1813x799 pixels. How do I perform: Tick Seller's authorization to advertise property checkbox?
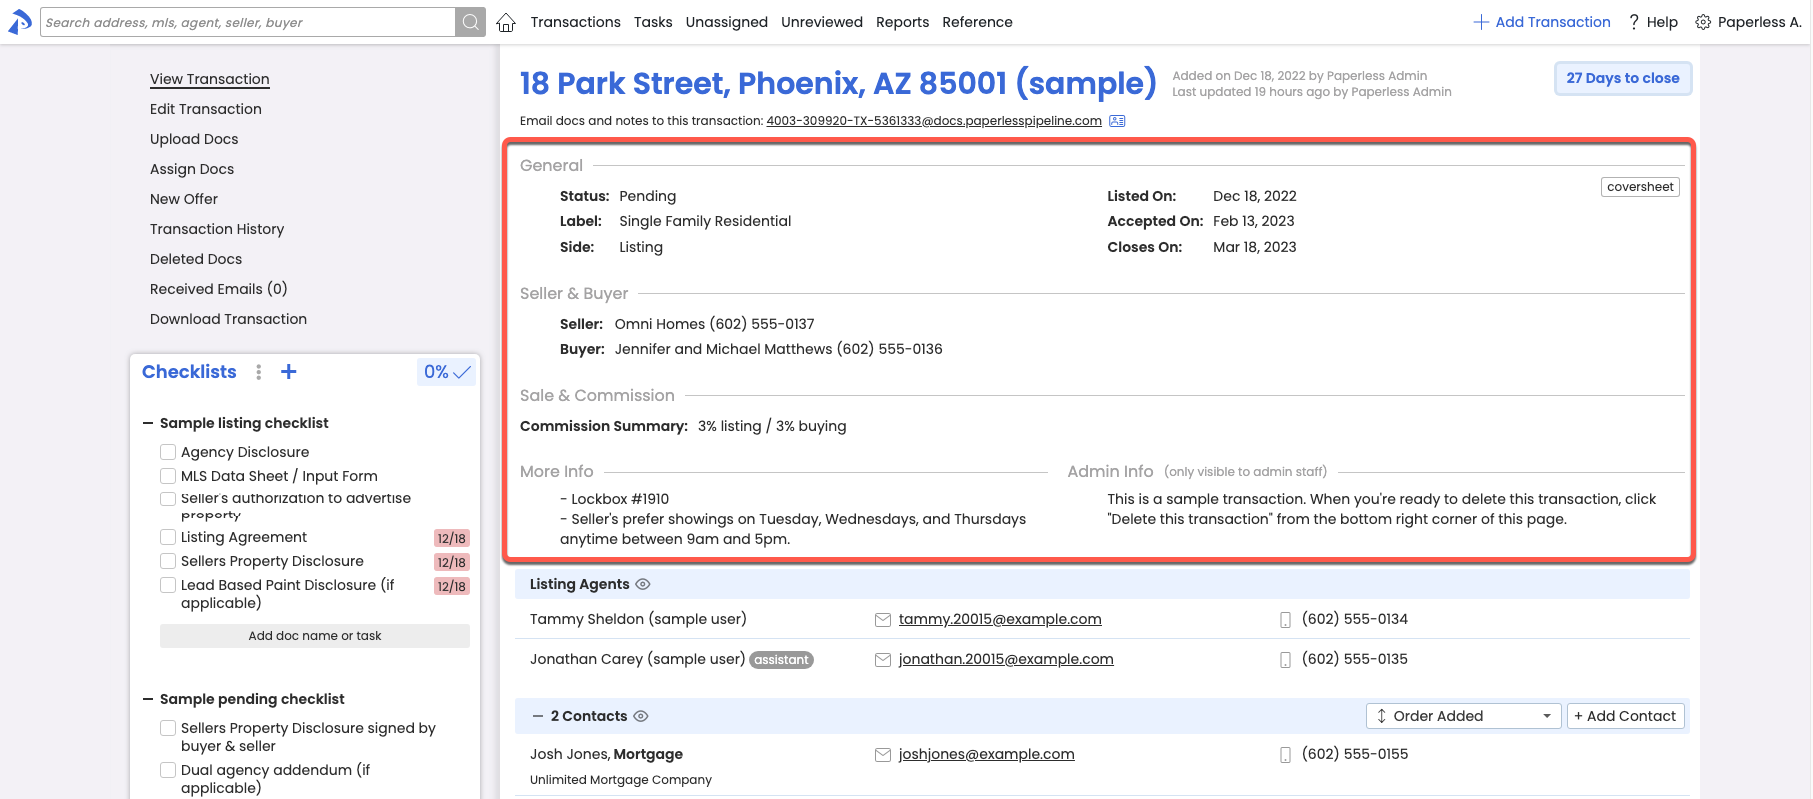tap(168, 498)
